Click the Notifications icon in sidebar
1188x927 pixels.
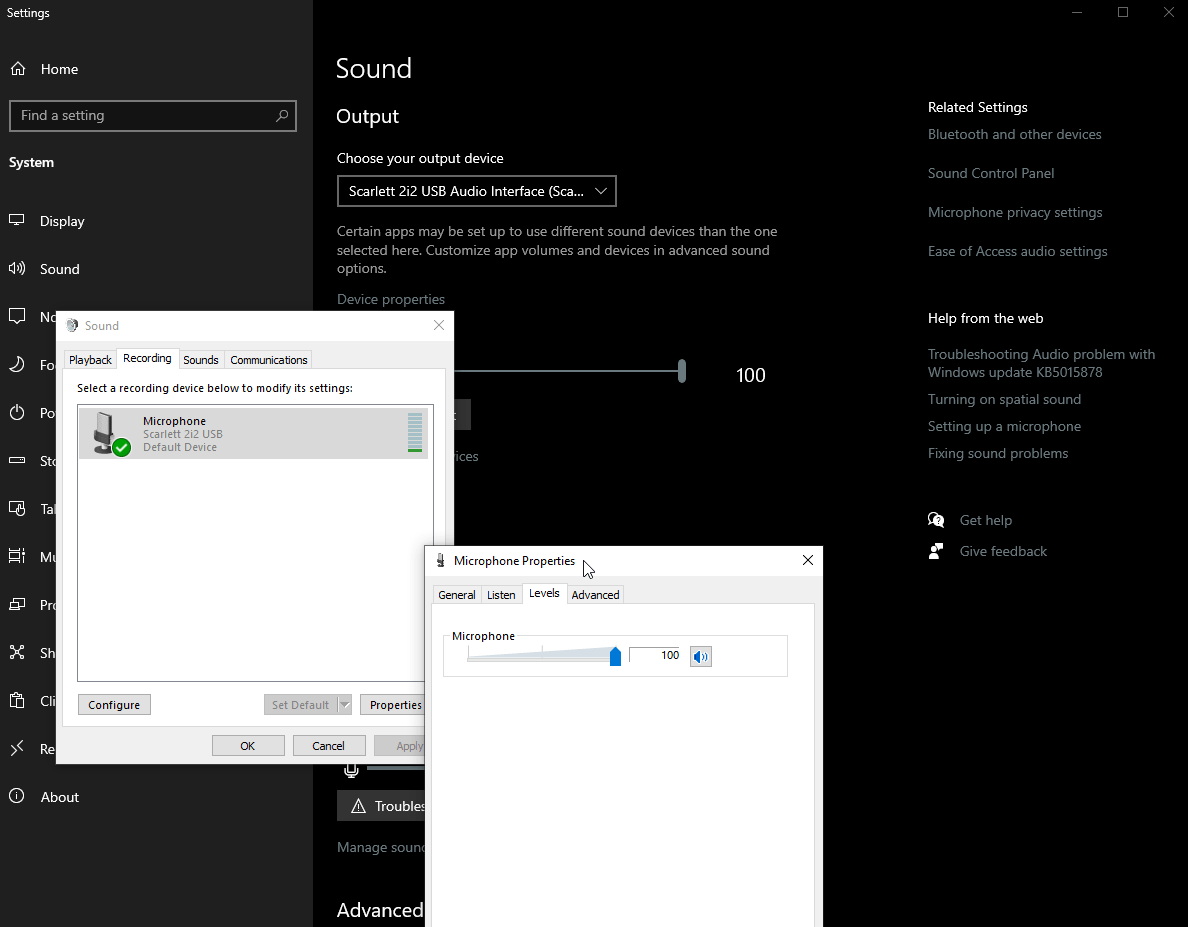coord(17,317)
